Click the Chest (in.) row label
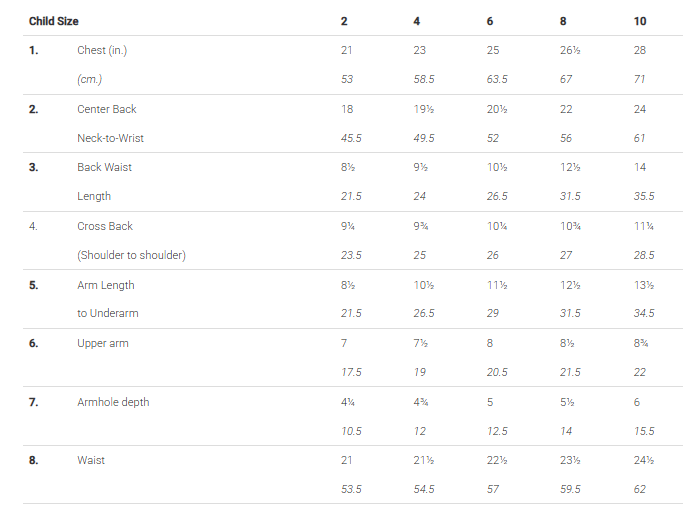This screenshot has height=513, width=683. [102, 50]
